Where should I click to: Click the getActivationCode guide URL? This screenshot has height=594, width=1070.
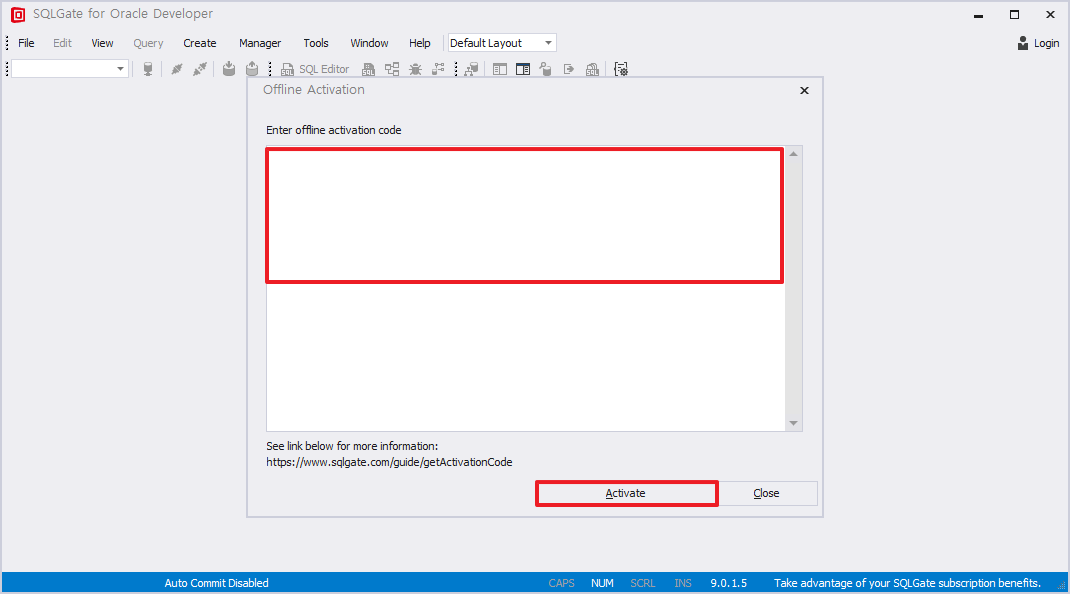389,462
